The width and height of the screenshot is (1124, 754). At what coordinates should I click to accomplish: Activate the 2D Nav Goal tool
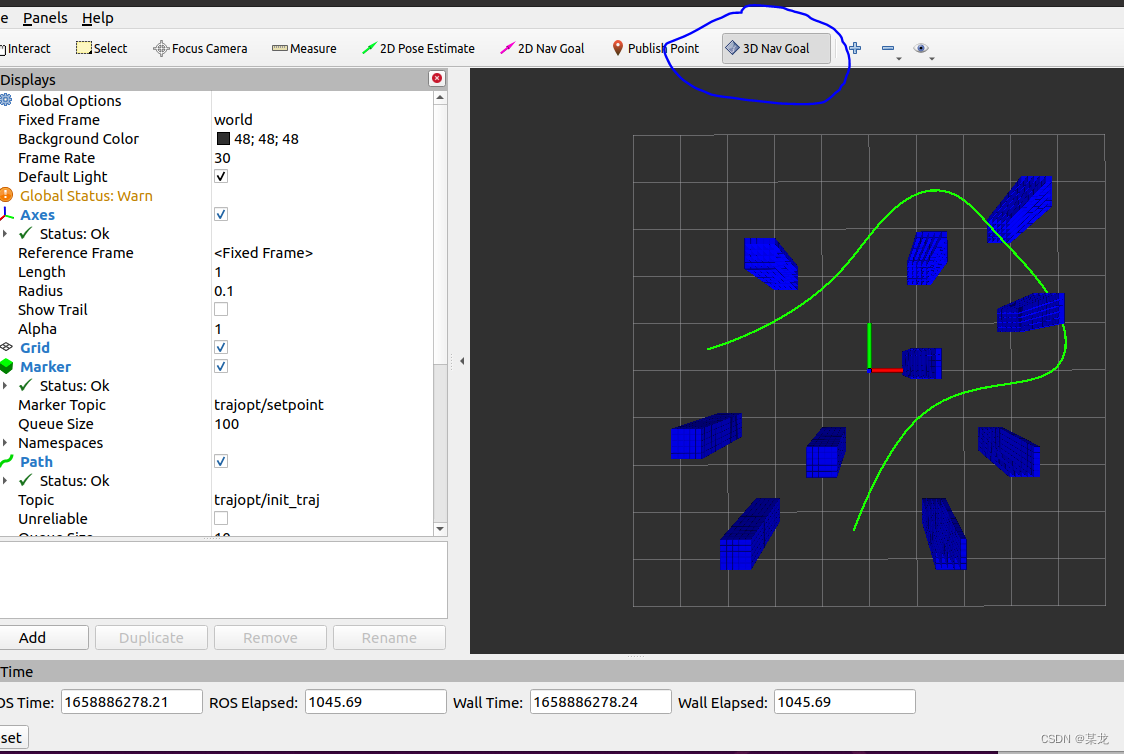tap(541, 47)
